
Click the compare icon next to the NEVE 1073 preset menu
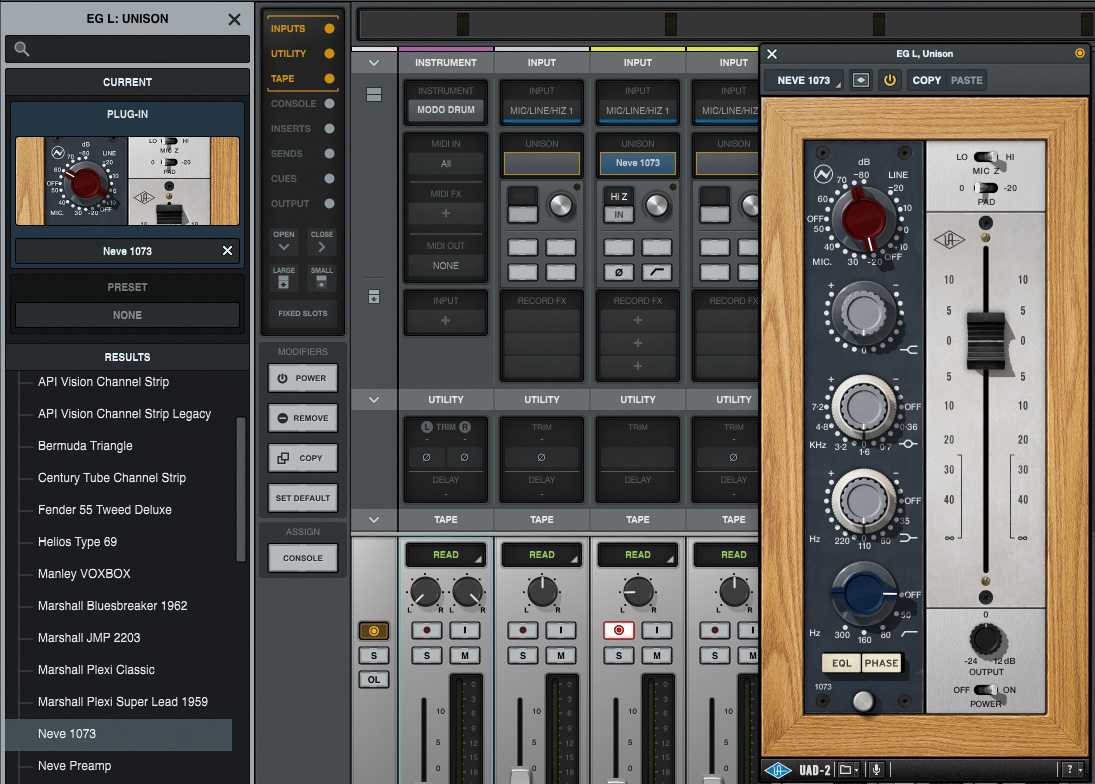click(860, 80)
